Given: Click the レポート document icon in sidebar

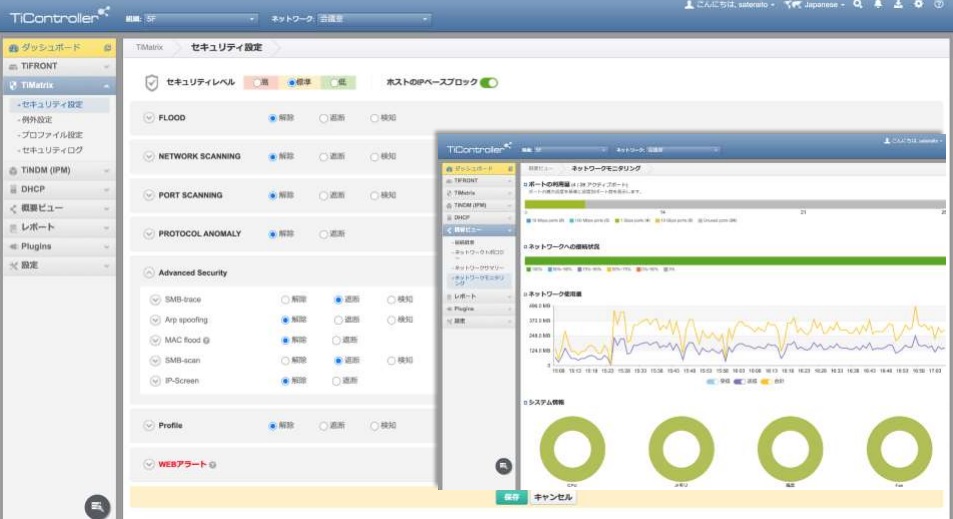Looking at the screenshot, I should 13,227.
